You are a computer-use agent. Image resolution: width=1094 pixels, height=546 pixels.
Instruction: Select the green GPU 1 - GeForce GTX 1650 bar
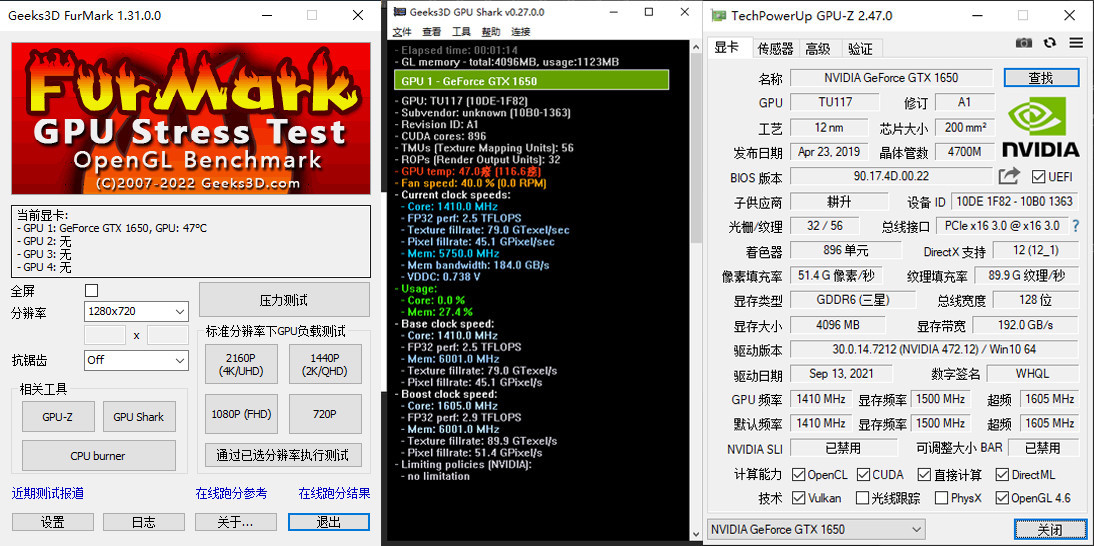[532, 80]
